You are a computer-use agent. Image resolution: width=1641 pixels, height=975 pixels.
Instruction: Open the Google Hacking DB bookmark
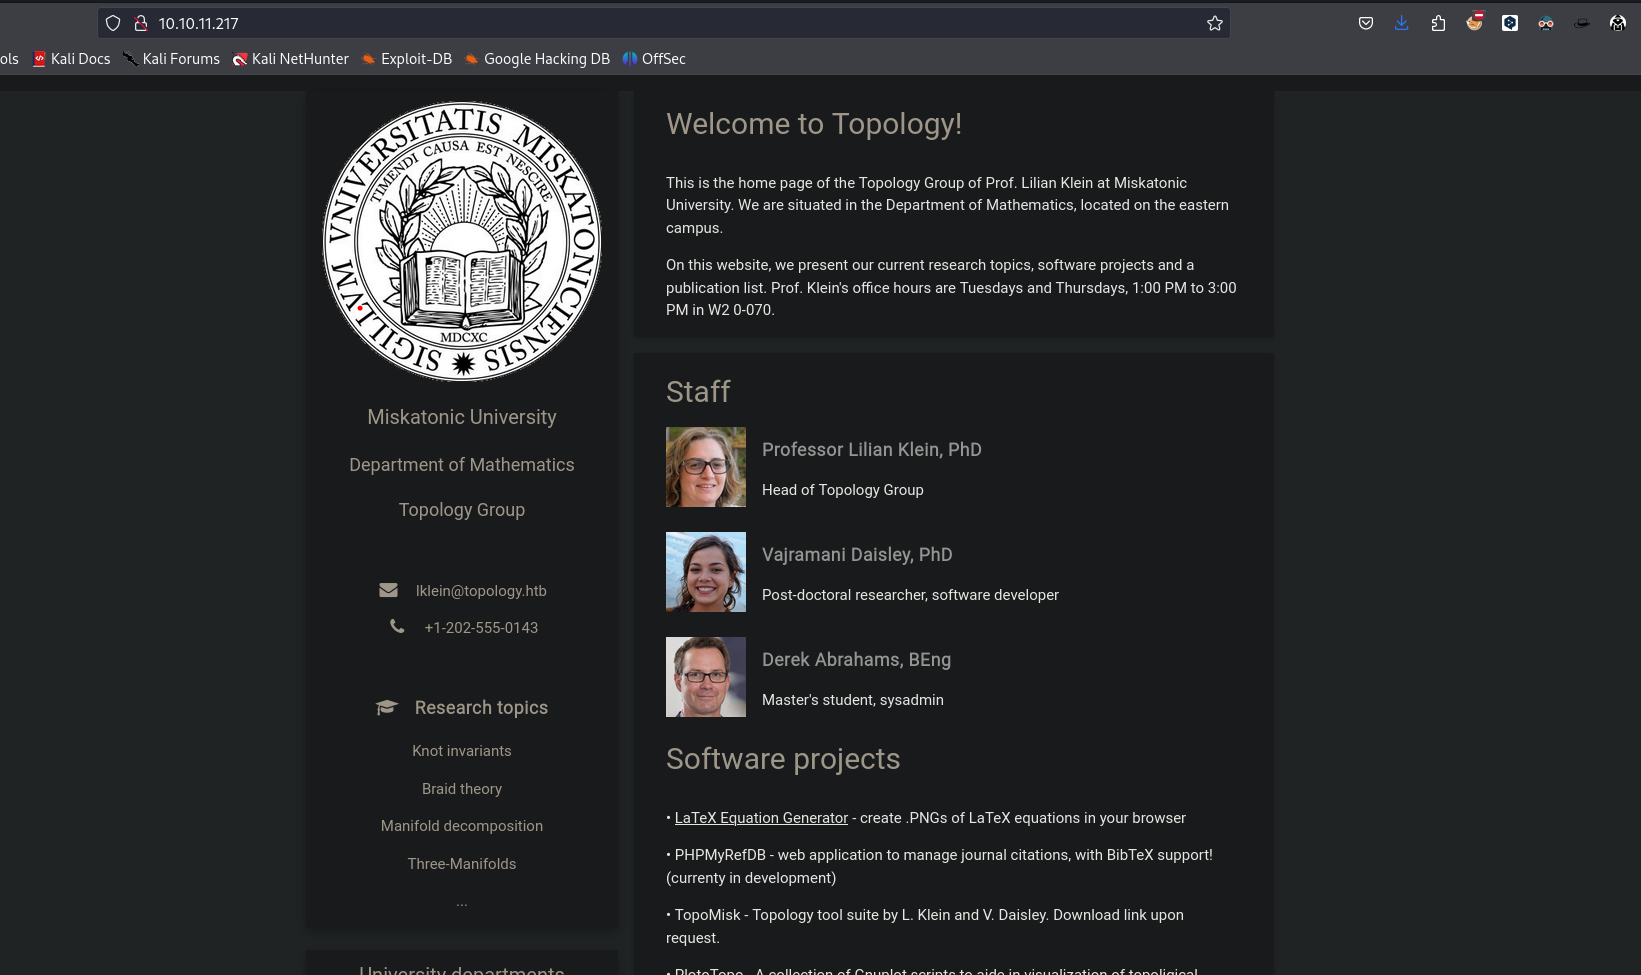tap(537, 59)
